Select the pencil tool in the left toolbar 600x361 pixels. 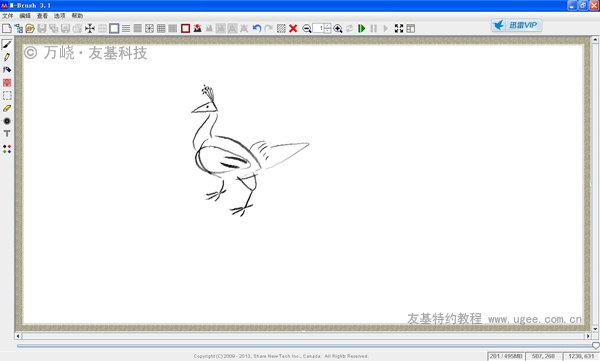click(7, 57)
